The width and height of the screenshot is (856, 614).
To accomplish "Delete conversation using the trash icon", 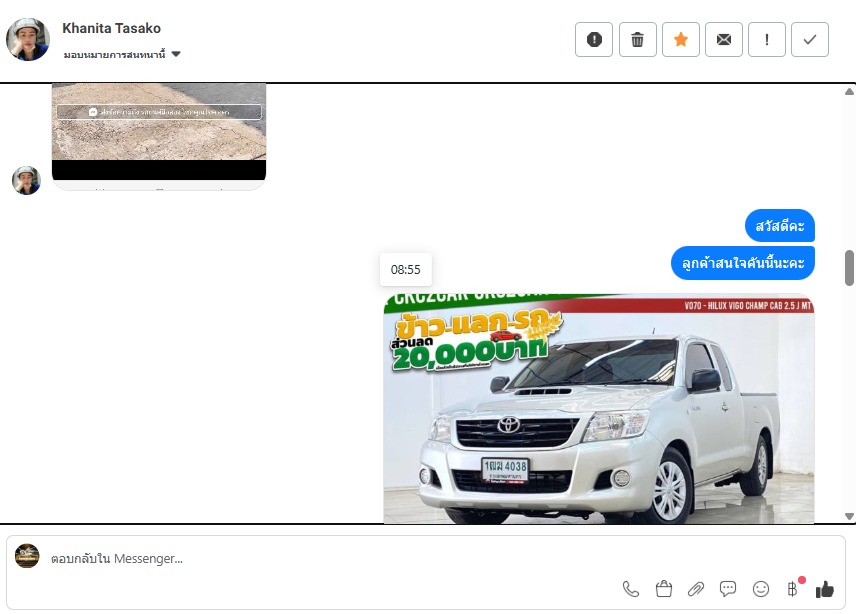I will tap(638, 40).
